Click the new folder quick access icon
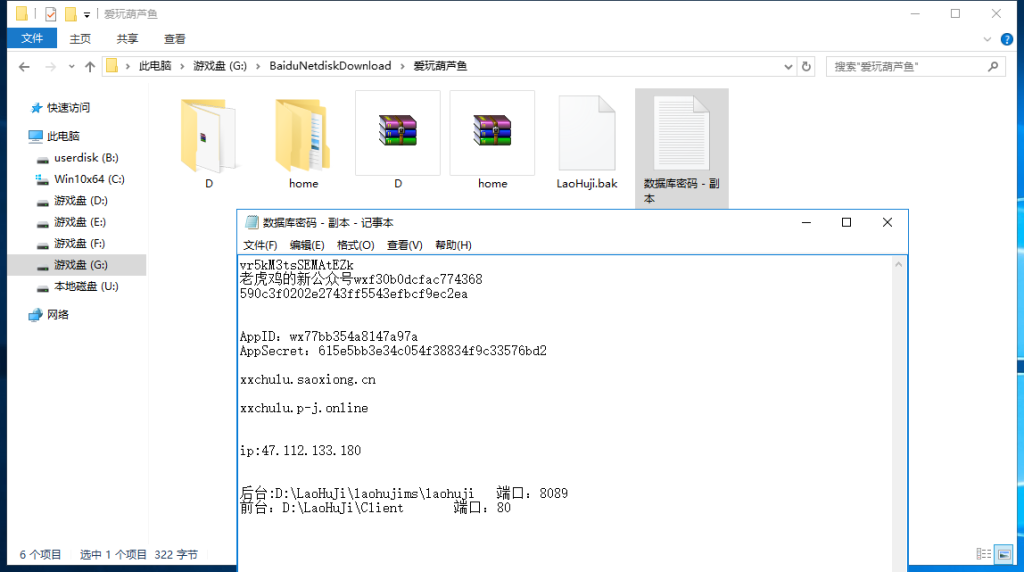 tap(71, 14)
